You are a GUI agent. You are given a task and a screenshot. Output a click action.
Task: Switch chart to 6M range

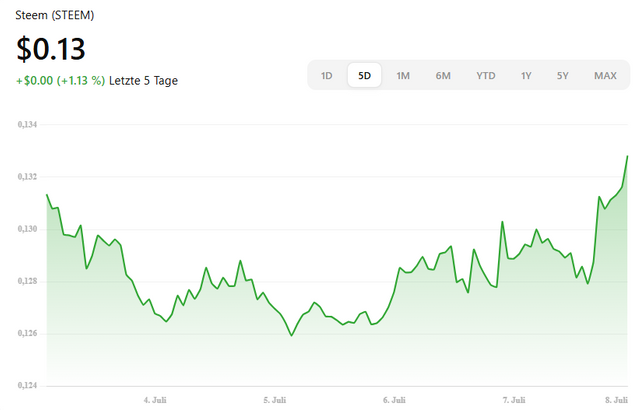(443, 75)
